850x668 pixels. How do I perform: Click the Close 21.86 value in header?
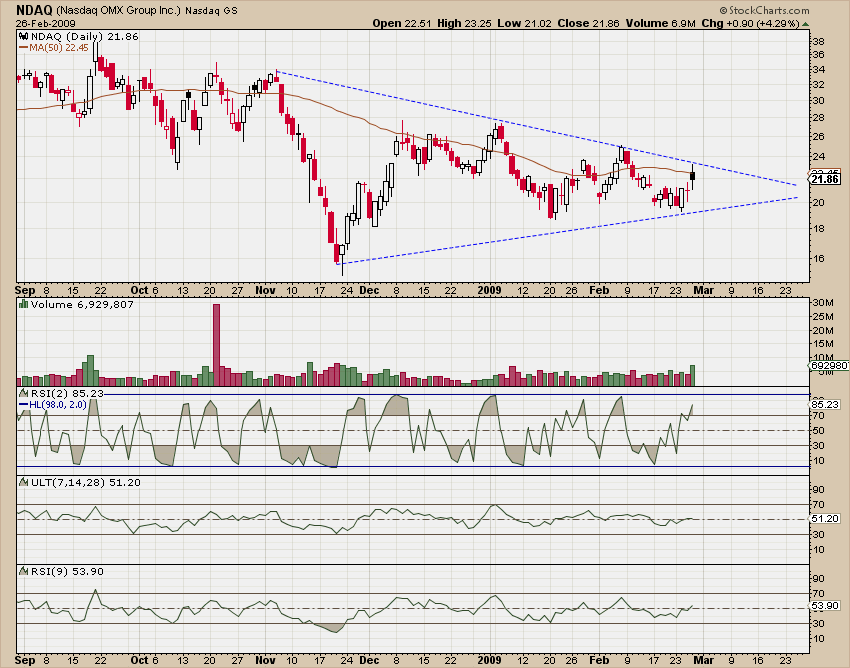(x=589, y=23)
